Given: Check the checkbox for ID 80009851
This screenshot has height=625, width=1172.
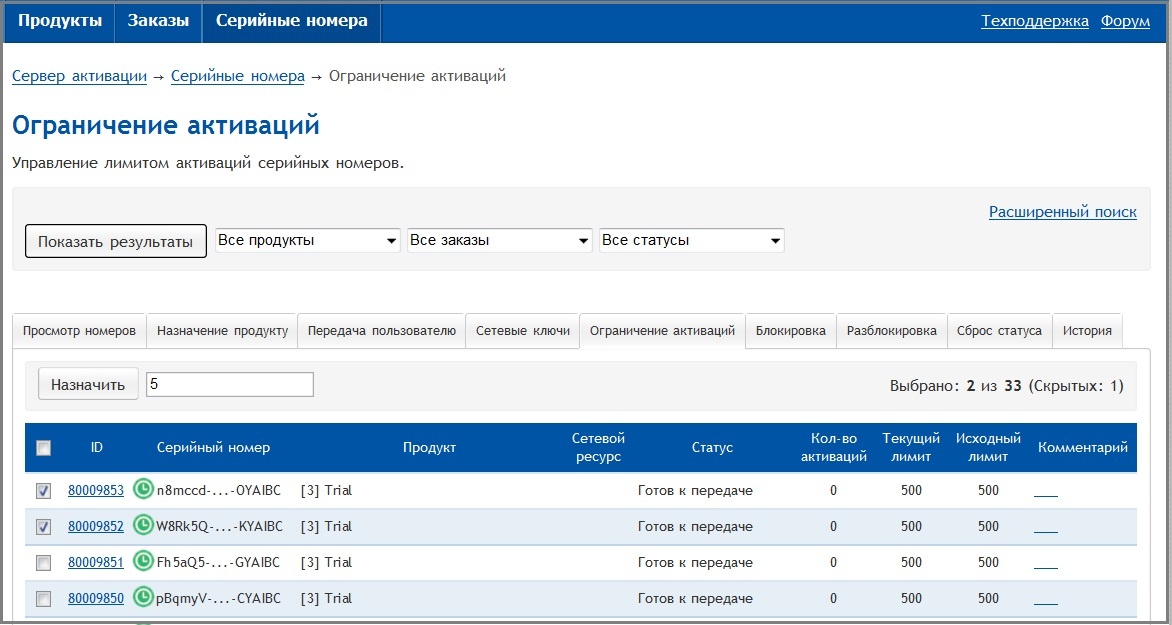Looking at the screenshot, I should [43, 563].
